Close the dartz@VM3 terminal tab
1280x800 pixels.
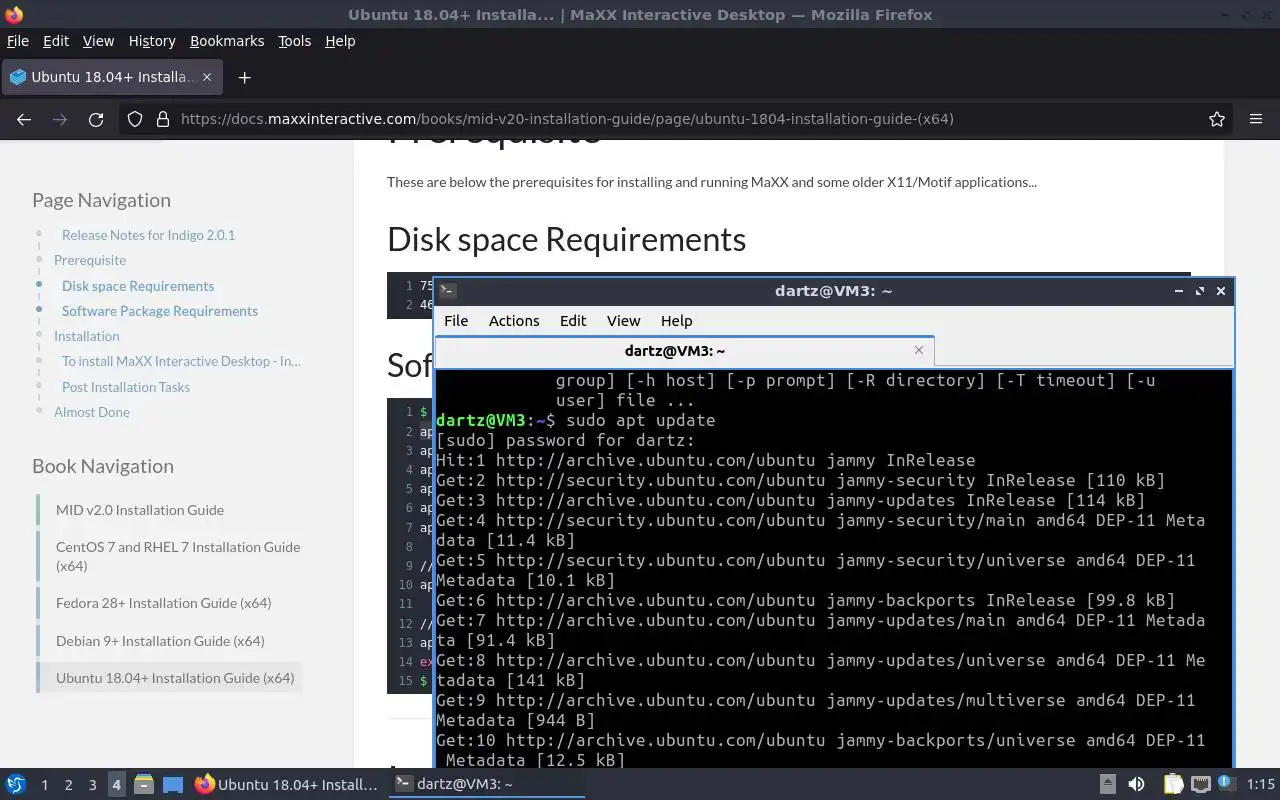pyautogui.click(x=919, y=350)
